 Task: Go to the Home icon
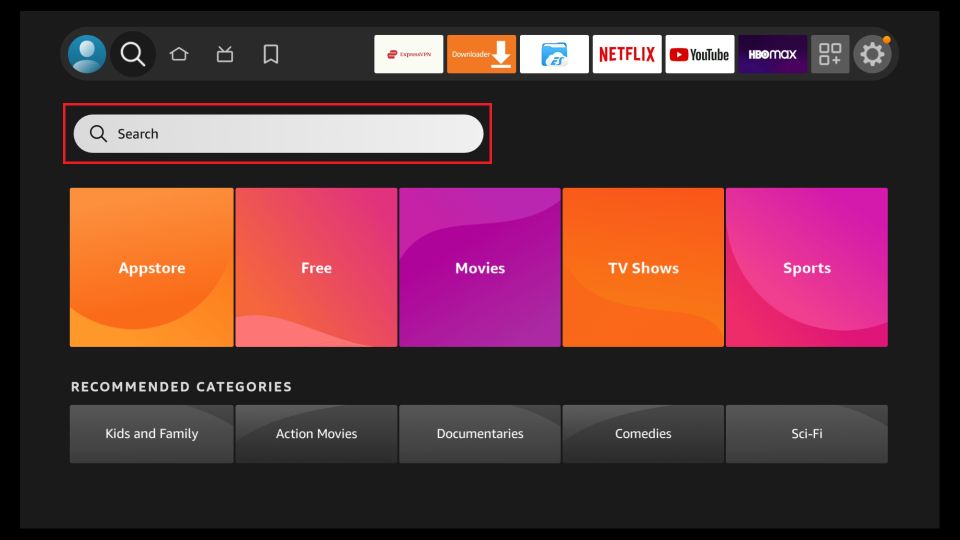179,54
